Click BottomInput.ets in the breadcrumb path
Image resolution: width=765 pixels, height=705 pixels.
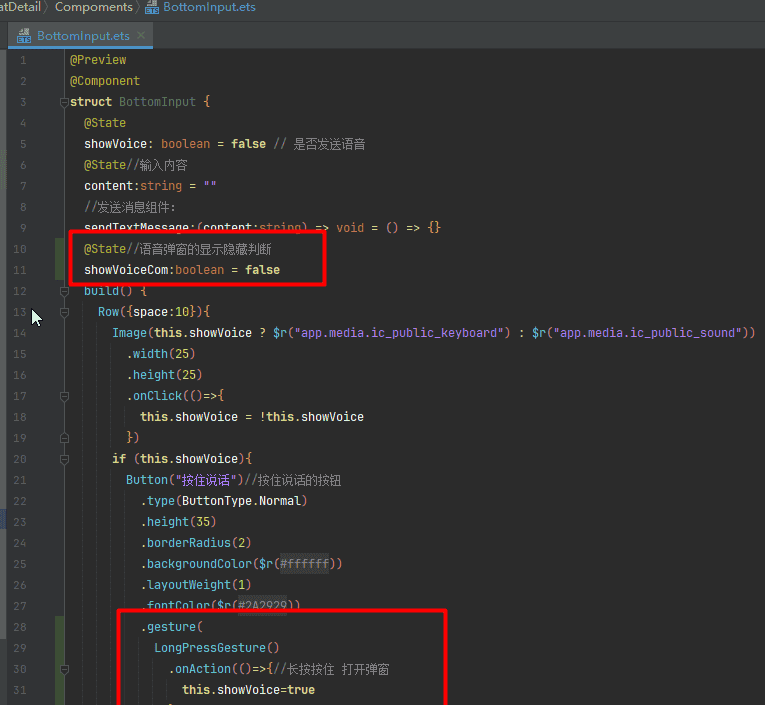[x=209, y=7]
